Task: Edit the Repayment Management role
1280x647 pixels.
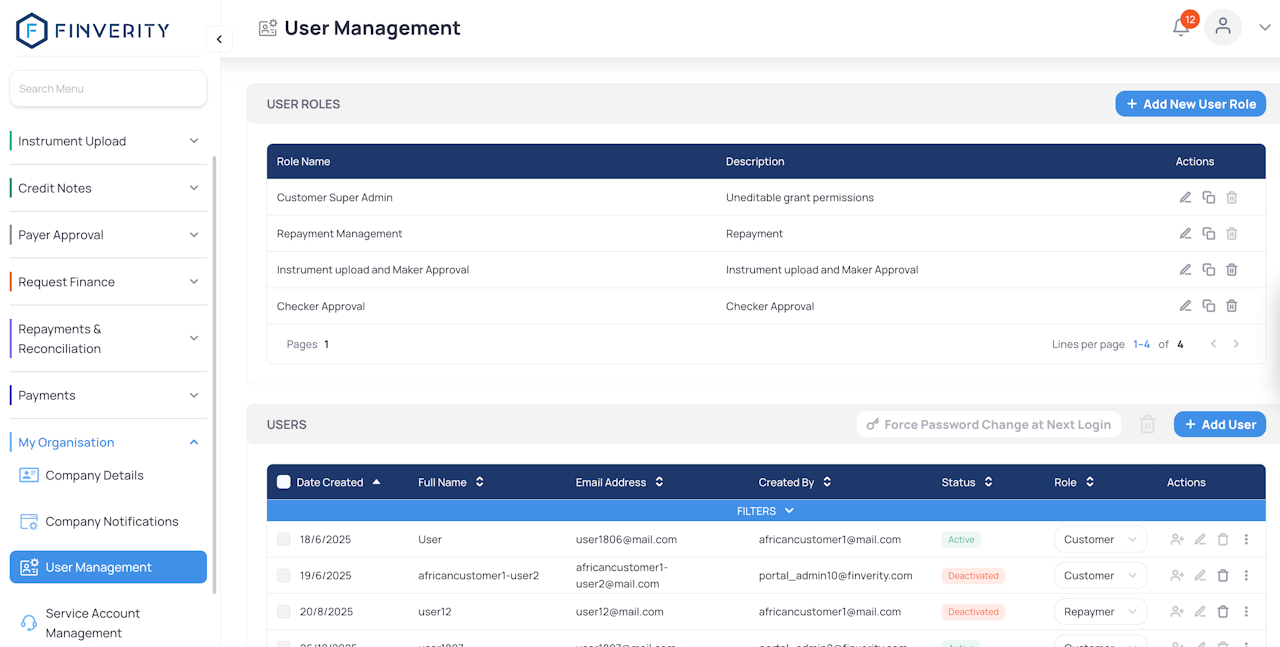Action: click(1185, 234)
